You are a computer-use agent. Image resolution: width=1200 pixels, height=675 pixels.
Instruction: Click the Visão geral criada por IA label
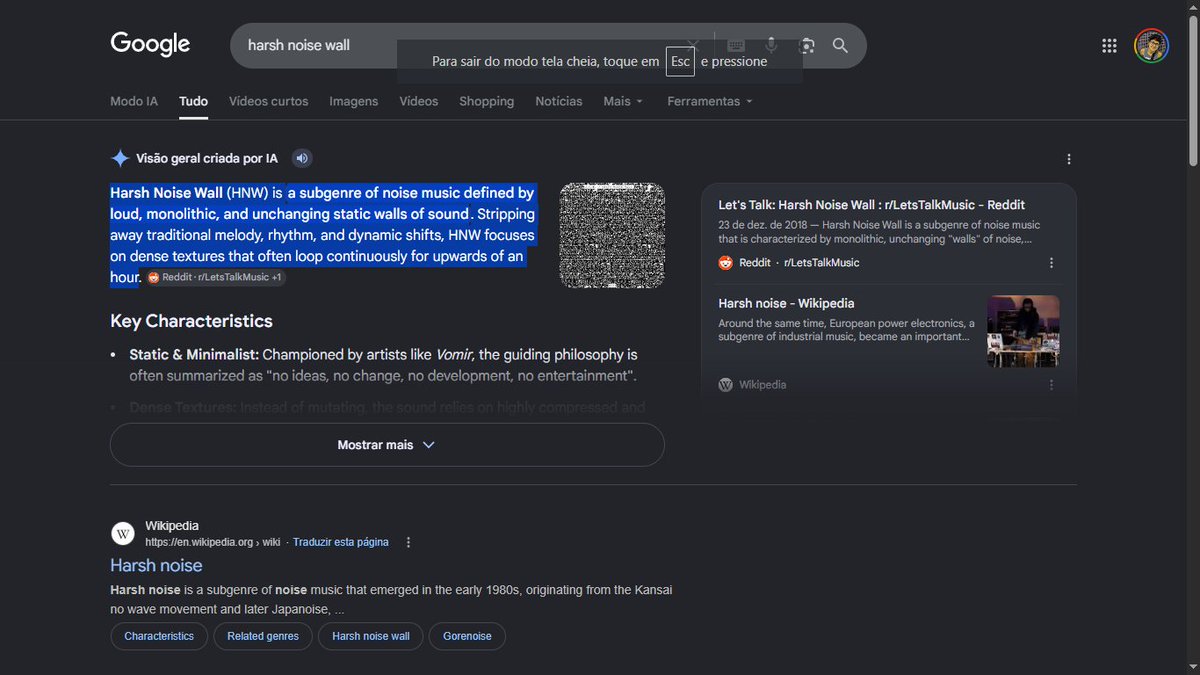click(207, 158)
